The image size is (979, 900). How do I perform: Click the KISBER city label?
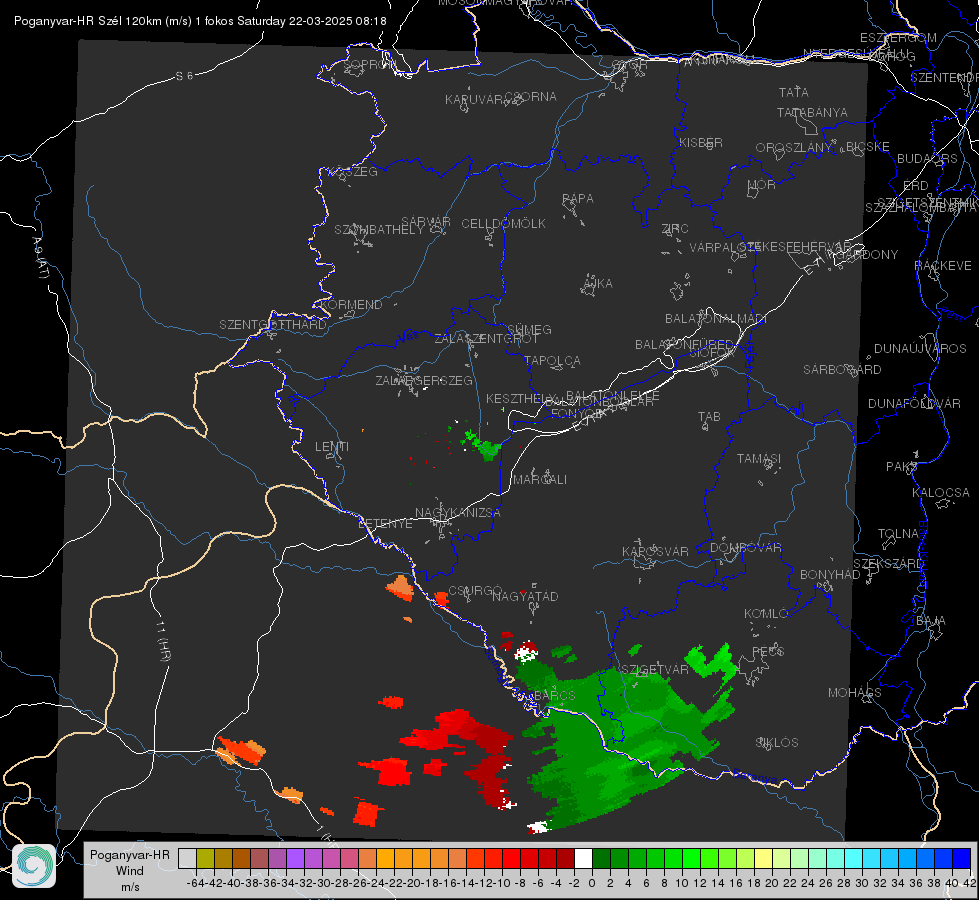pyautogui.click(x=701, y=142)
